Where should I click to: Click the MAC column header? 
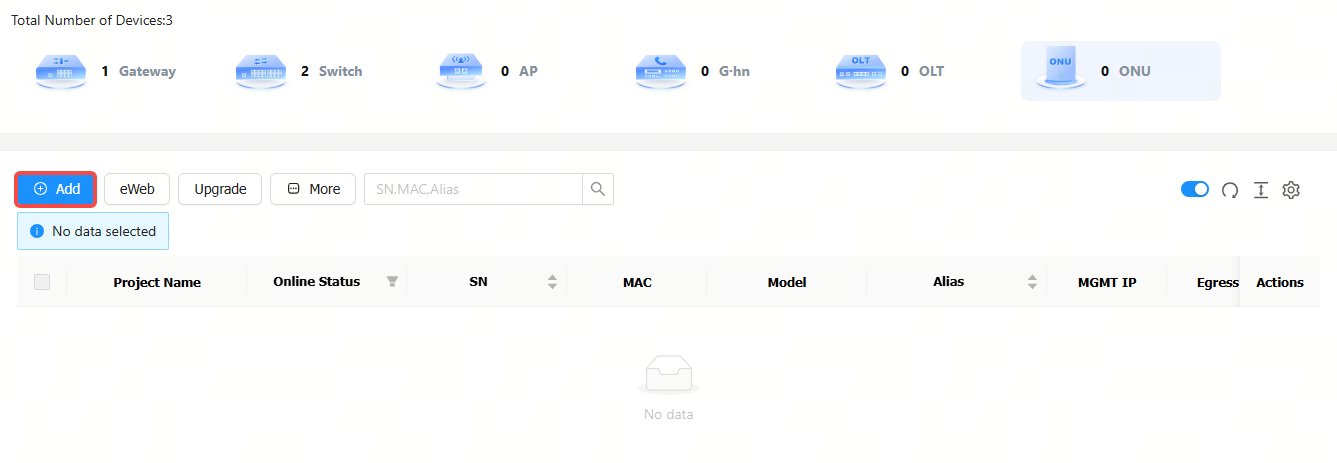point(637,283)
